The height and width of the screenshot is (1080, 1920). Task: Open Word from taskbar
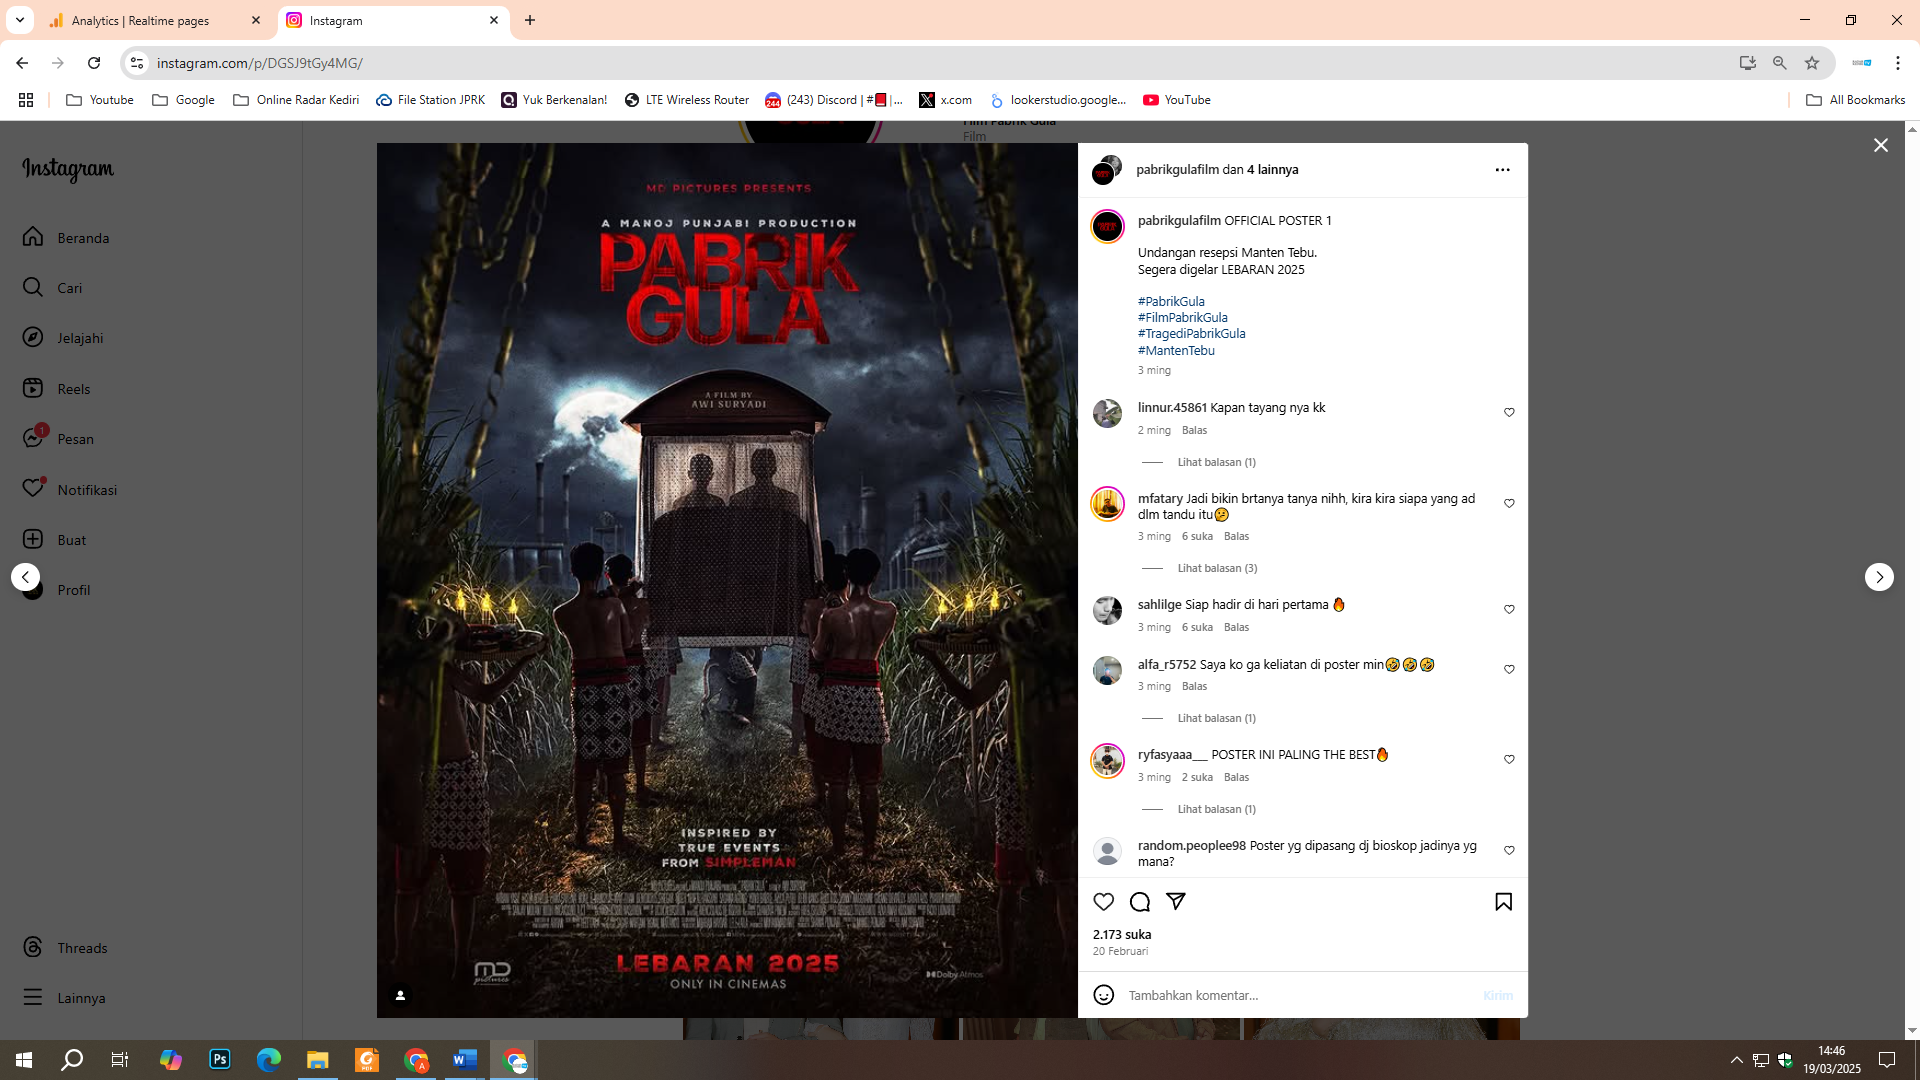(x=465, y=1060)
